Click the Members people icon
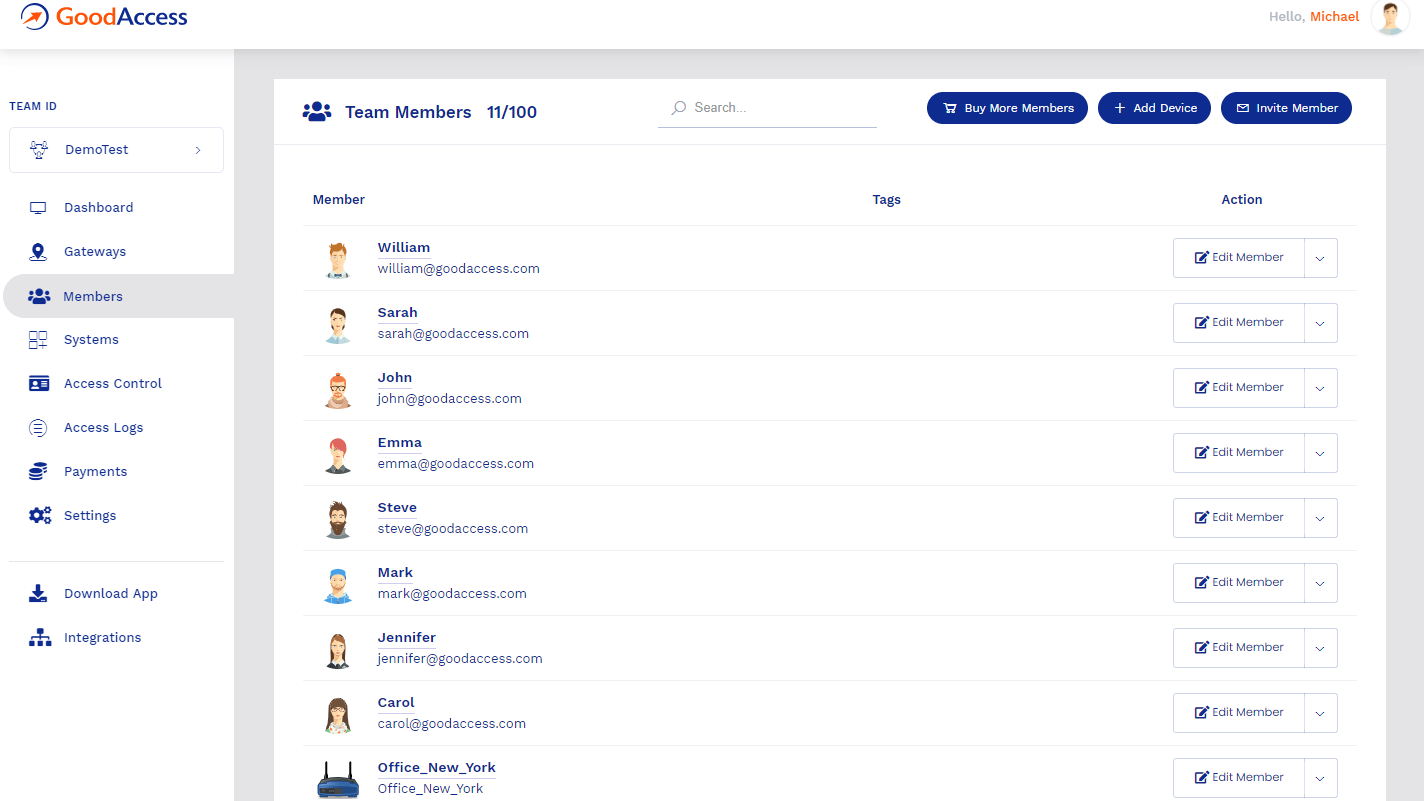This screenshot has height=801, width=1424. pos(38,296)
